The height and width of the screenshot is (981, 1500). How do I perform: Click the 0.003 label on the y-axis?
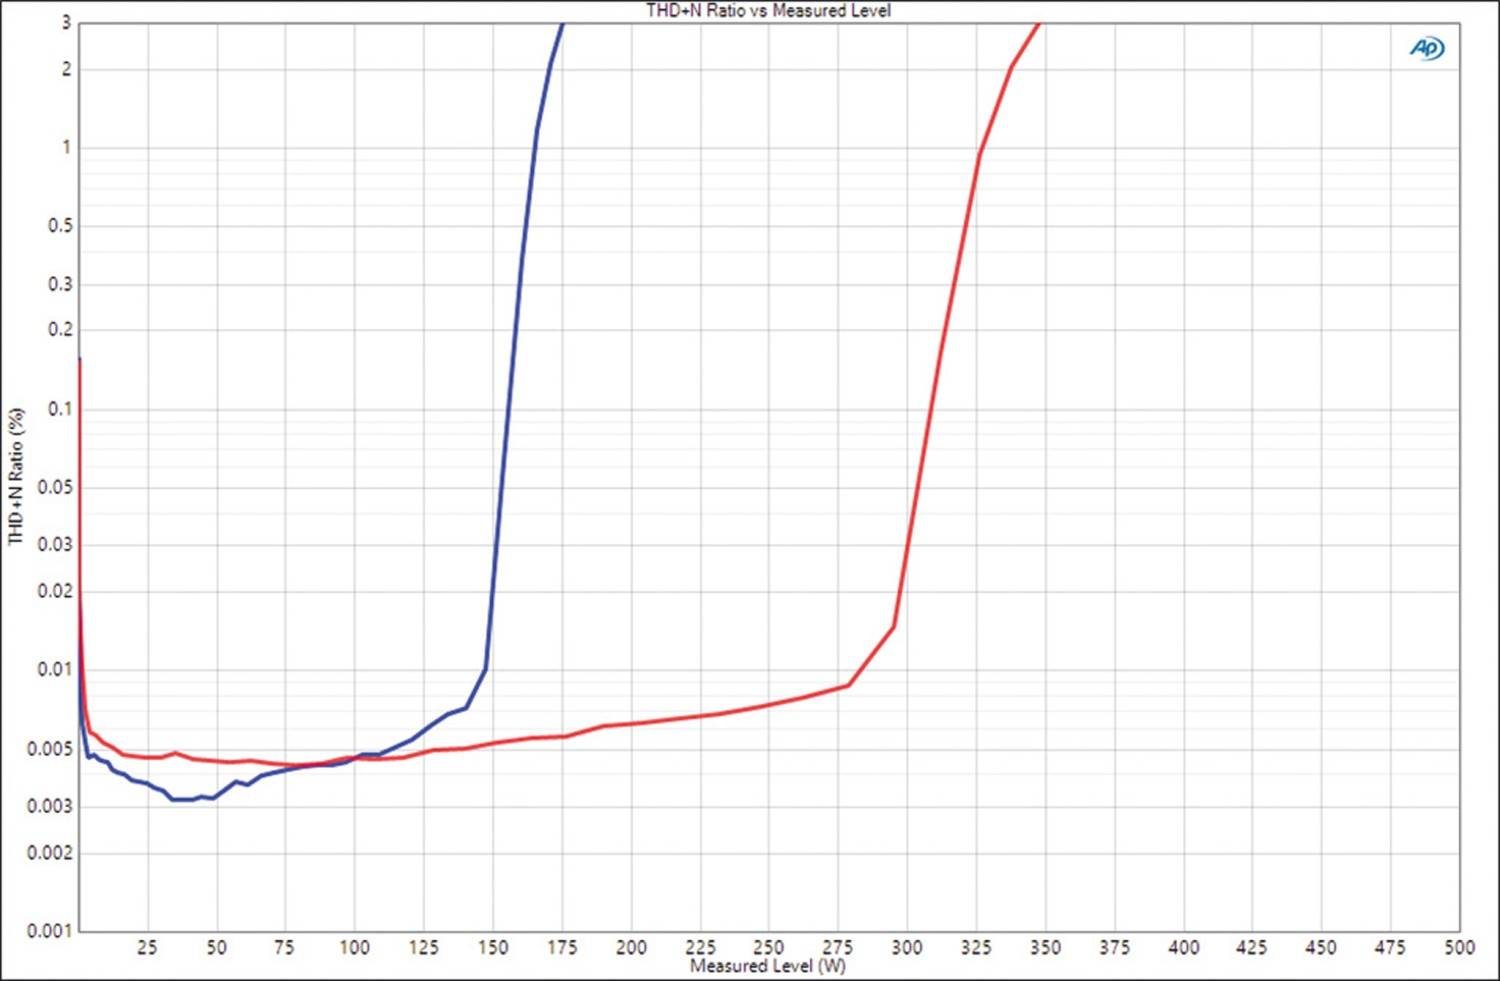(x=51, y=806)
